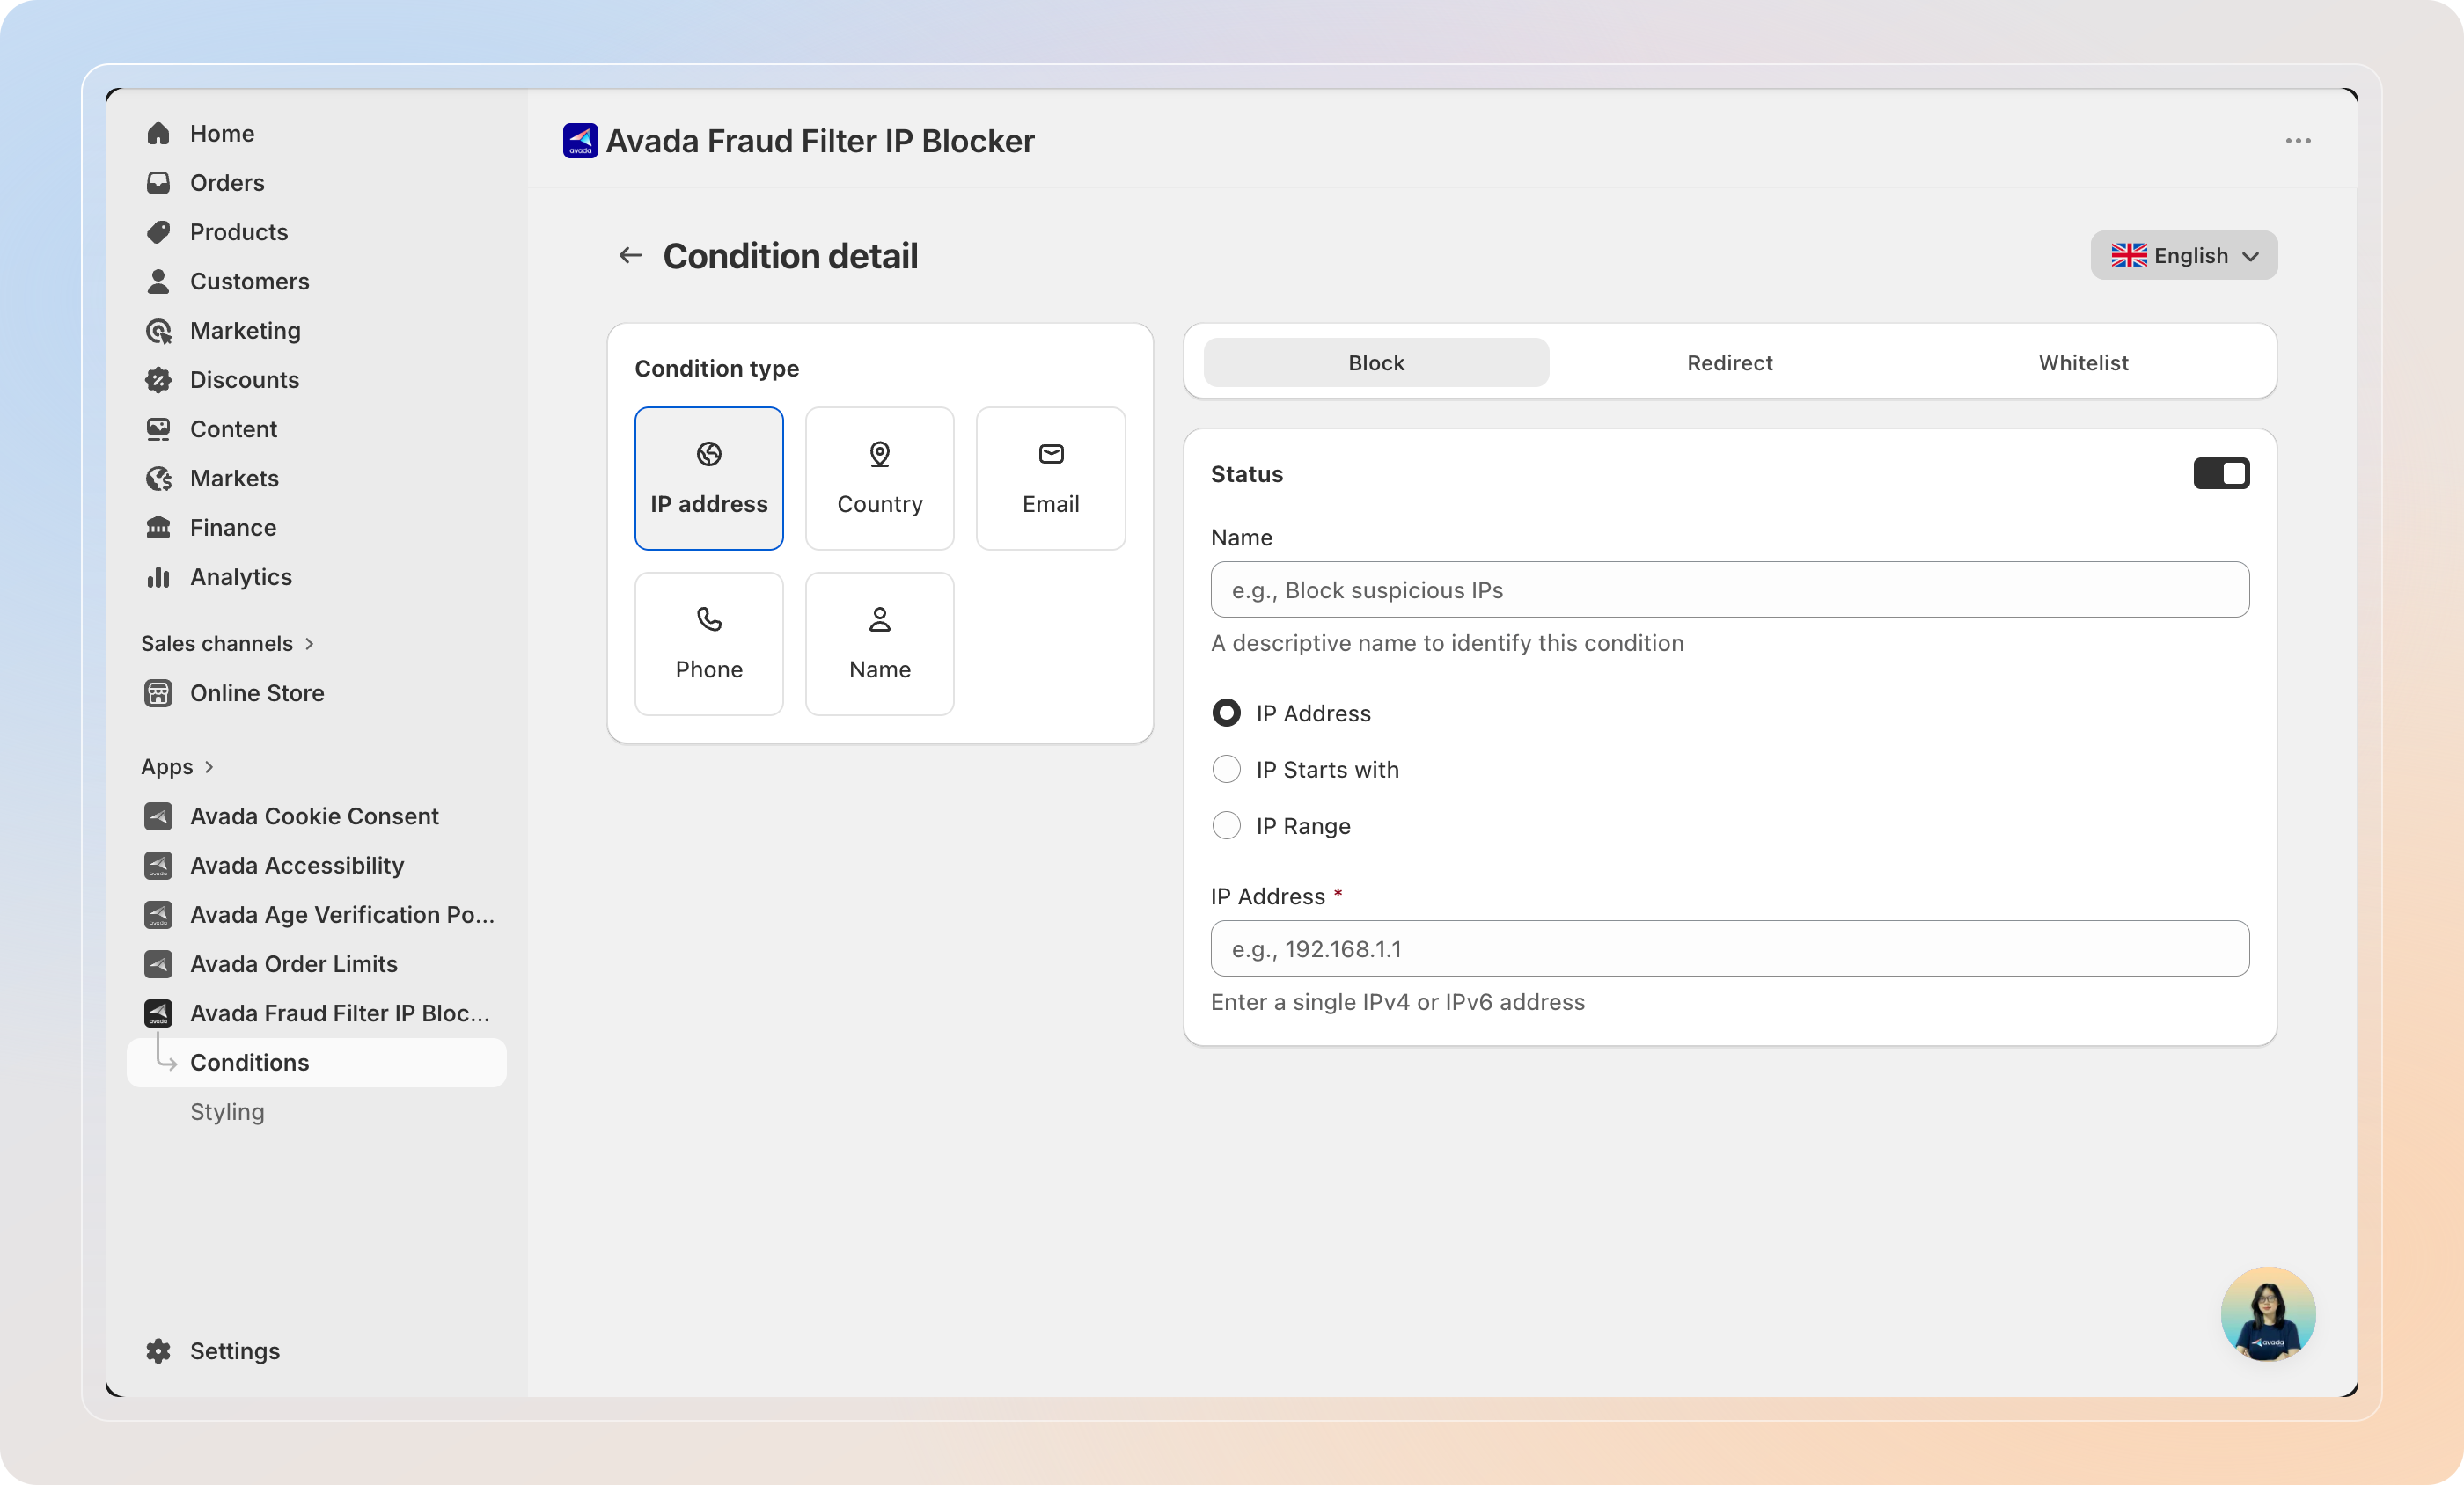Click the Avada Cookie Consent app icon
2464x1485 pixels.
pos(158,816)
